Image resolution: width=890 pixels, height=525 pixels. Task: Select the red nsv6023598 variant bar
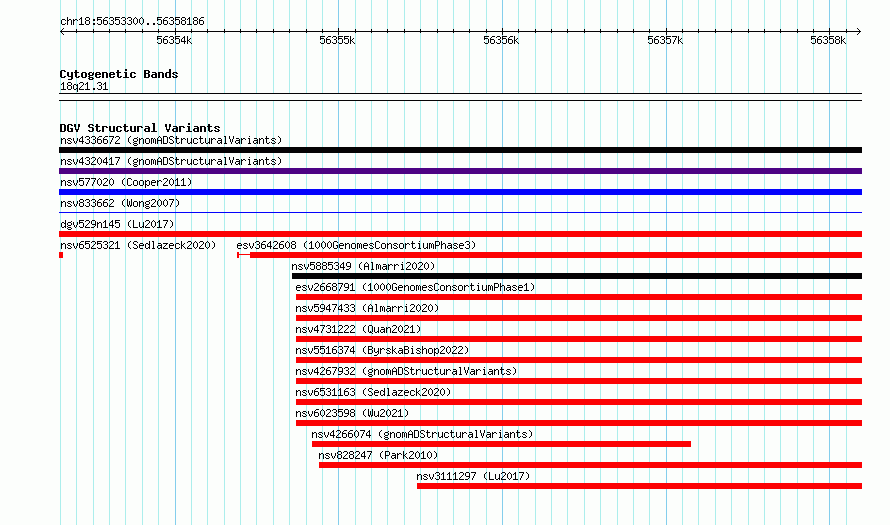[x=579, y=423]
